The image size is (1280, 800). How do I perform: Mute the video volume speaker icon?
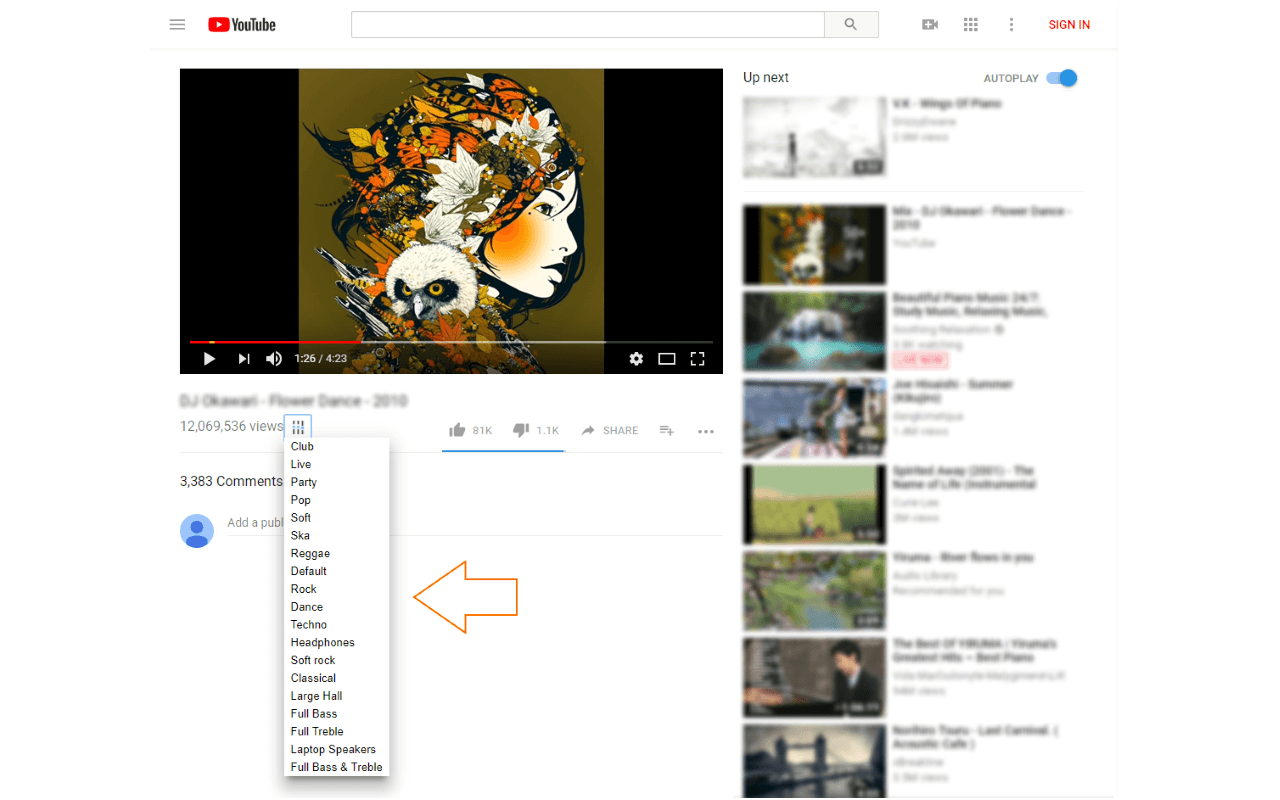(x=274, y=358)
